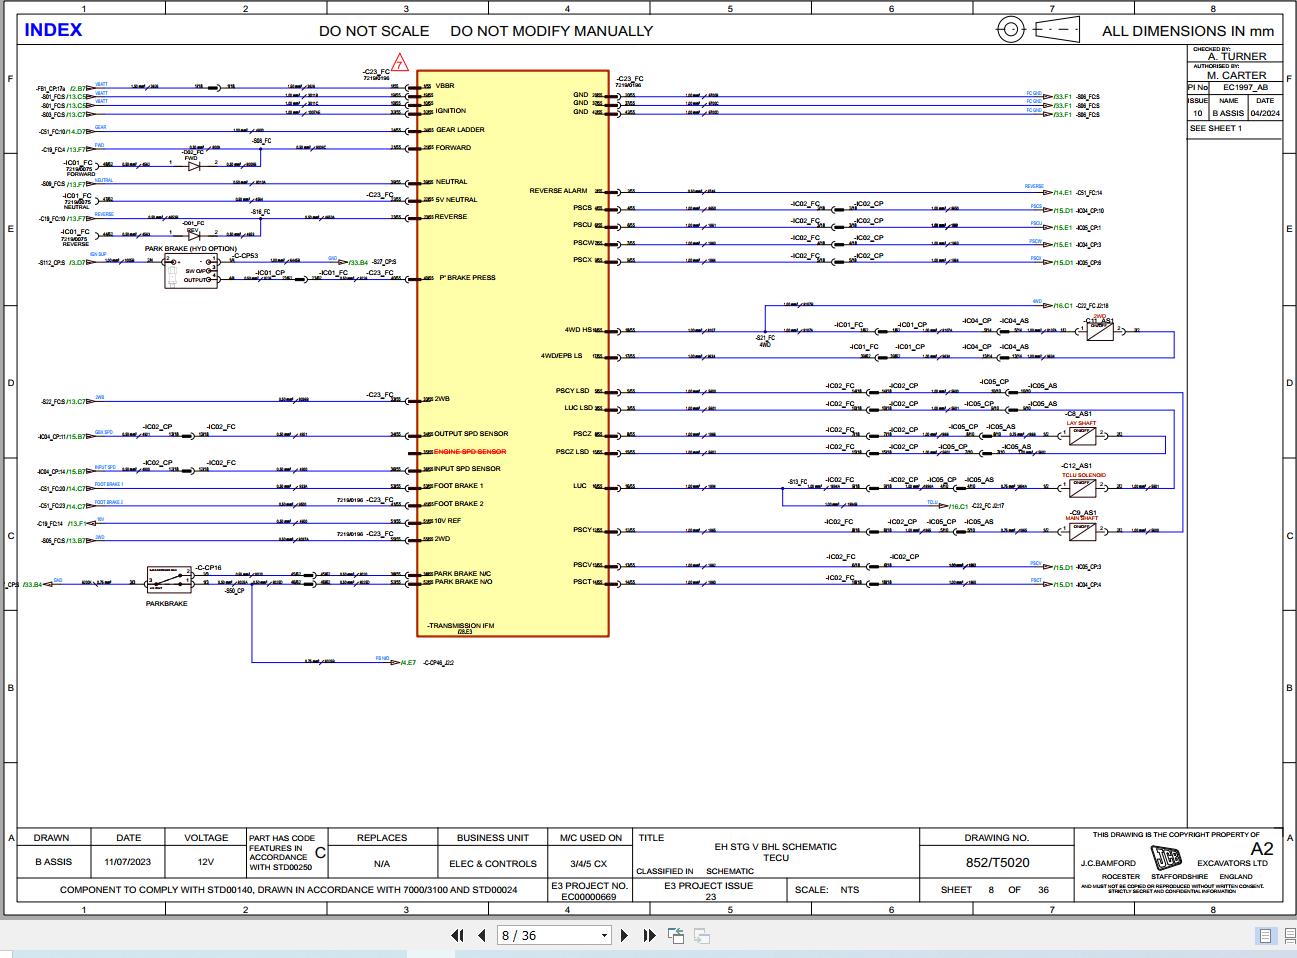
Task: Open the page number dropdown arrow
Action: [x=604, y=936]
